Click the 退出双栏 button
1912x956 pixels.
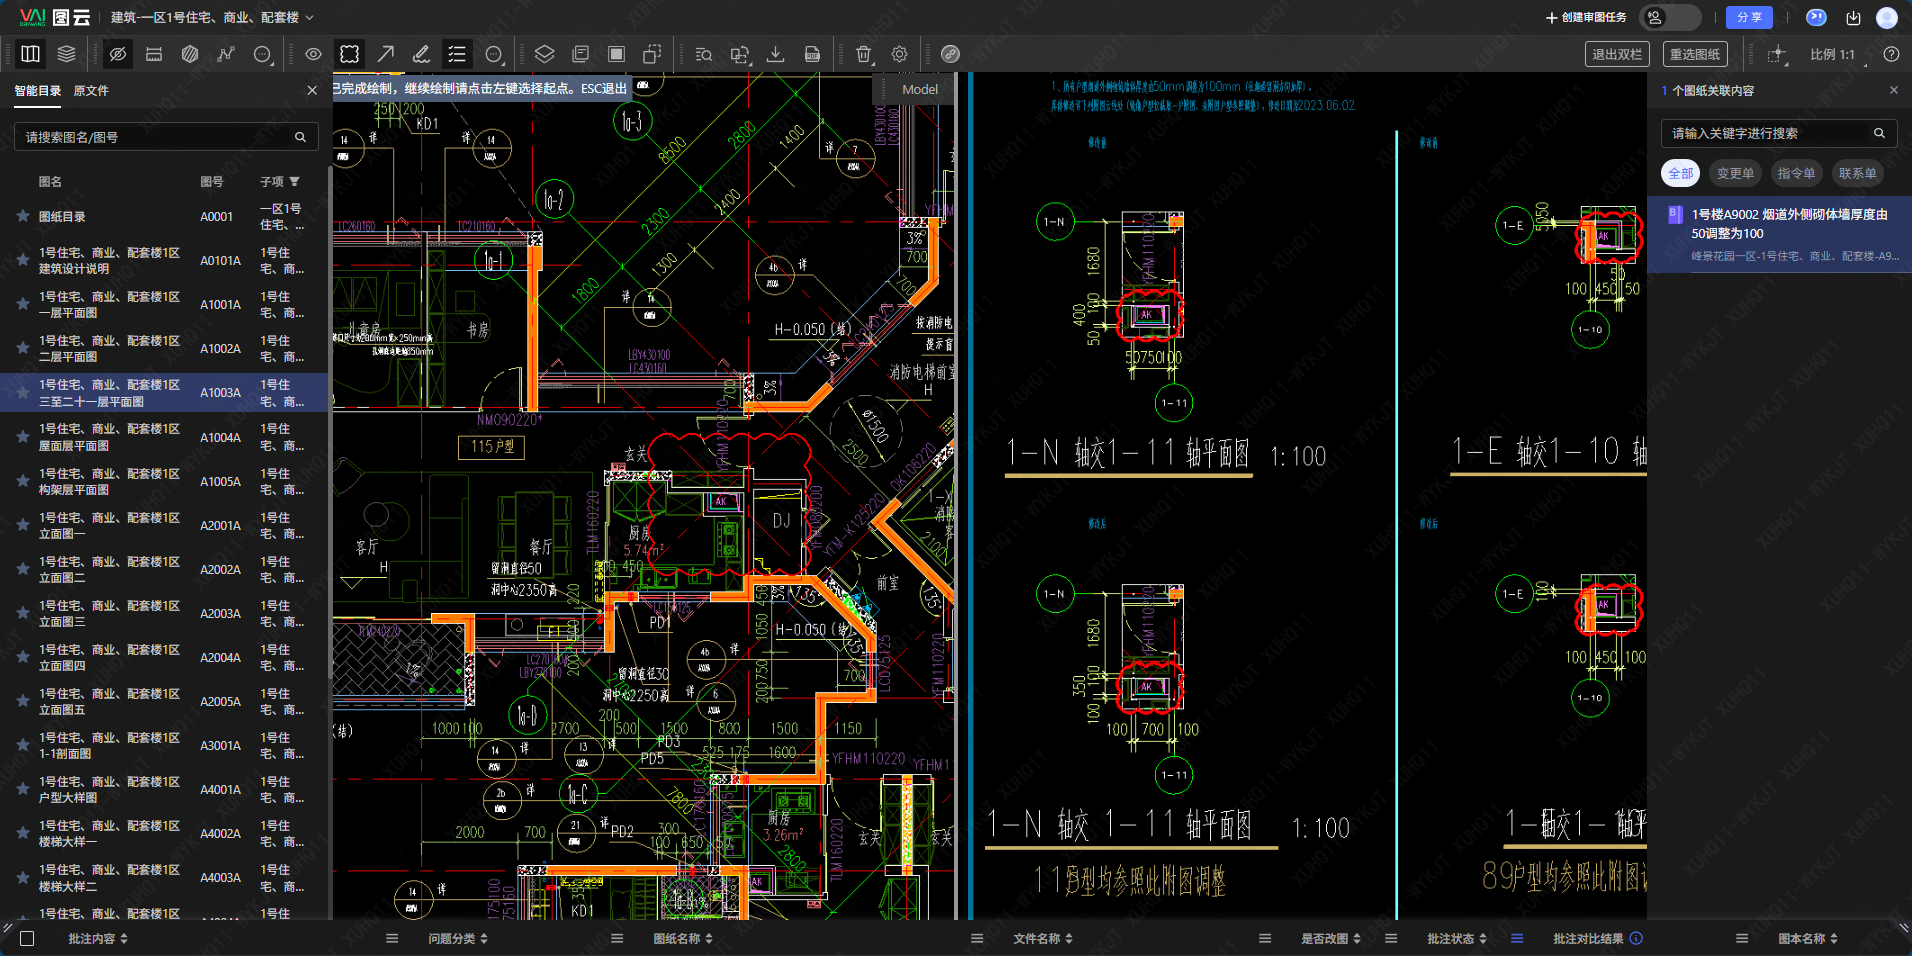click(1616, 54)
